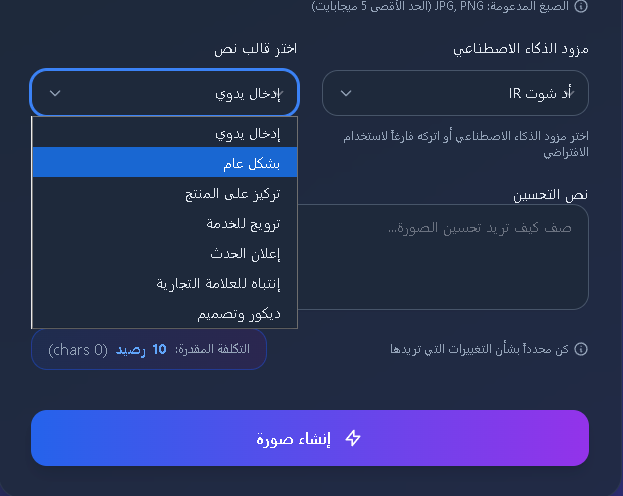The image size is (623, 496).
Task: Click the estimated cost credits badge
Action: coord(149,350)
